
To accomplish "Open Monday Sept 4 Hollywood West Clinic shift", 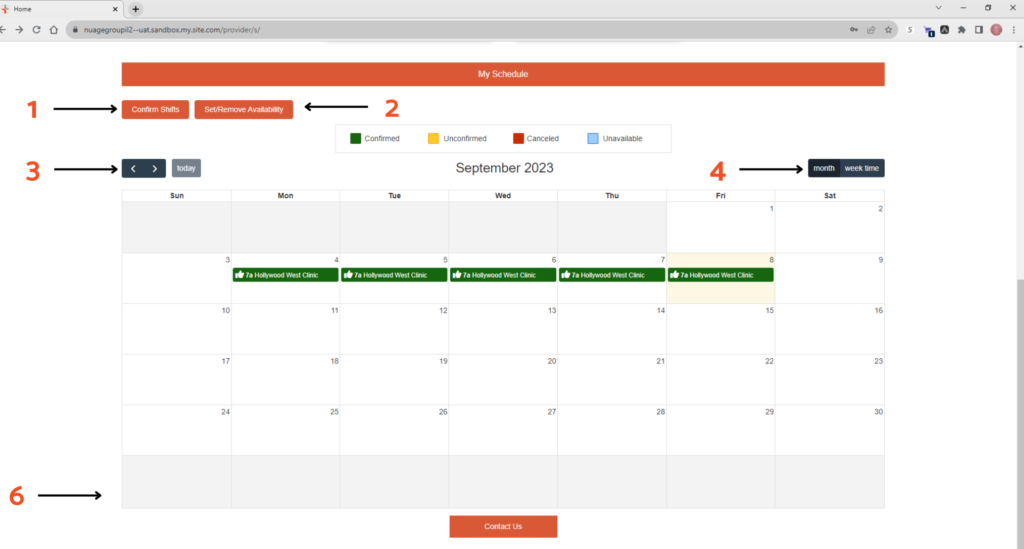I will (x=285, y=275).
